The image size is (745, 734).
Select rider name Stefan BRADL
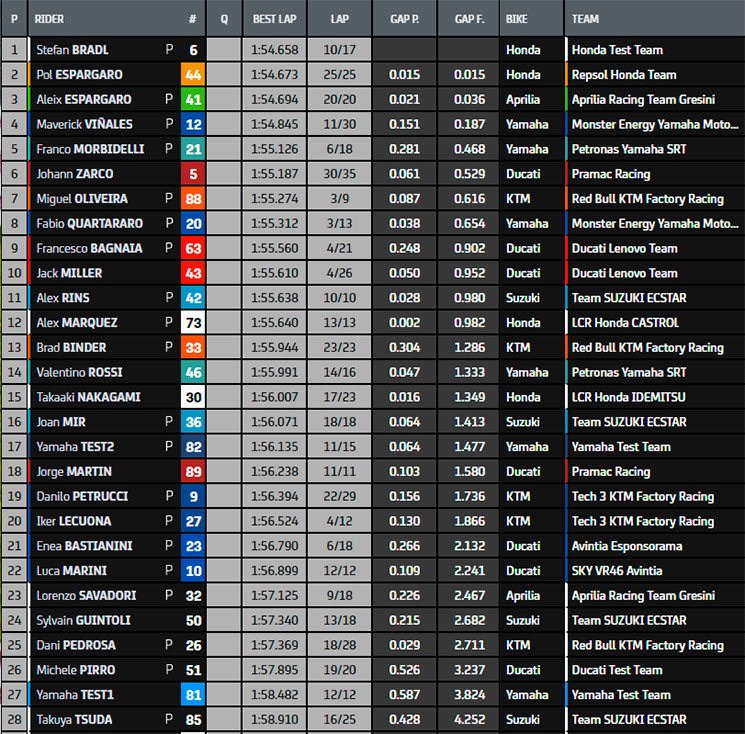click(x=72, y=50)
